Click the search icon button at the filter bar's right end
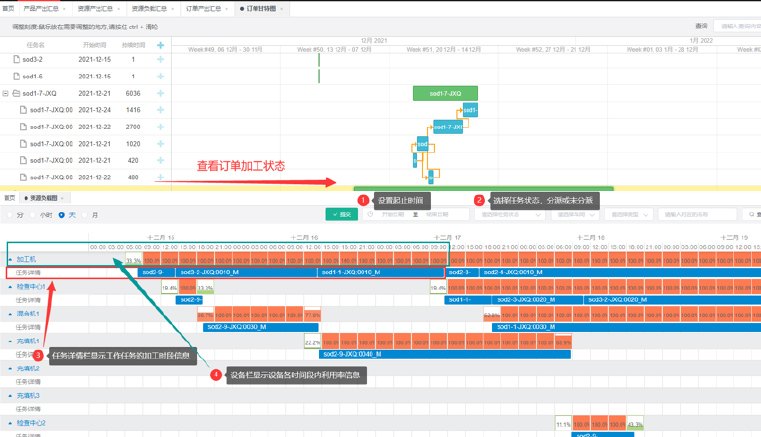Screen dimensions: 761x437 [x=752, y=214]
